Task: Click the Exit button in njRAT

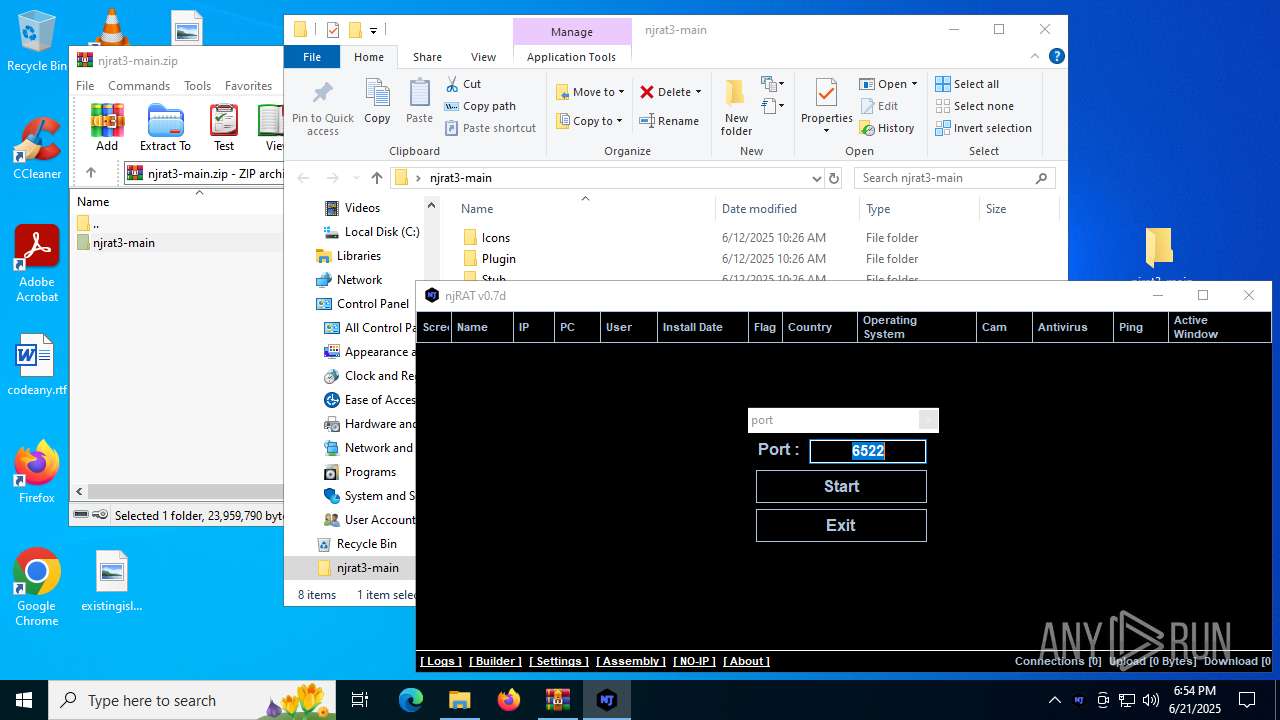Action: 841,525
